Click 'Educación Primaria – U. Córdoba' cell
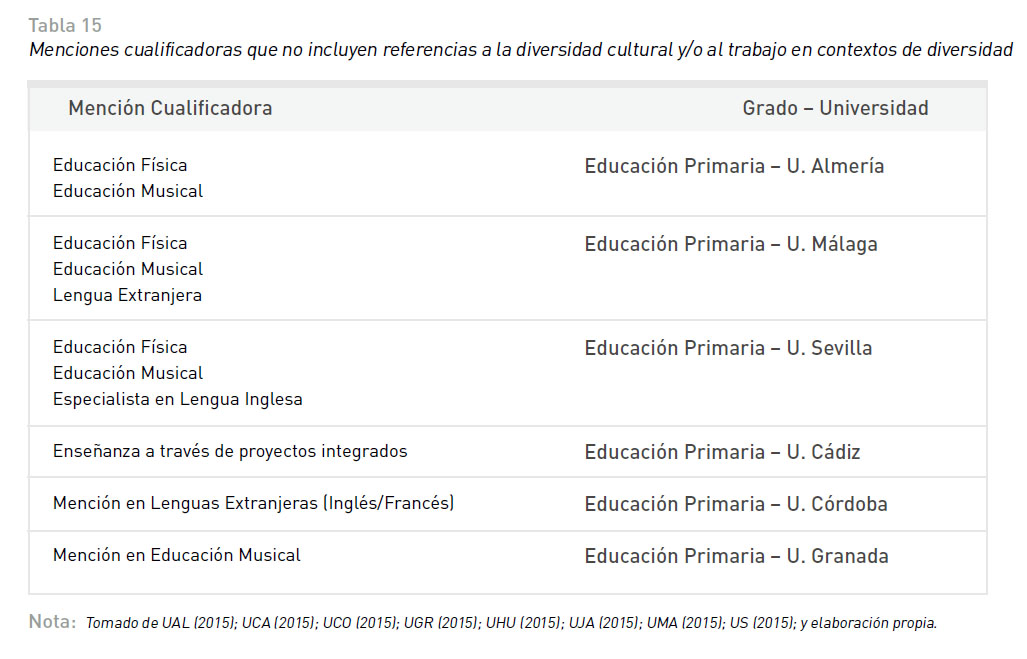Viewport: 1027px width, 659px height. (x=736, y=504)
